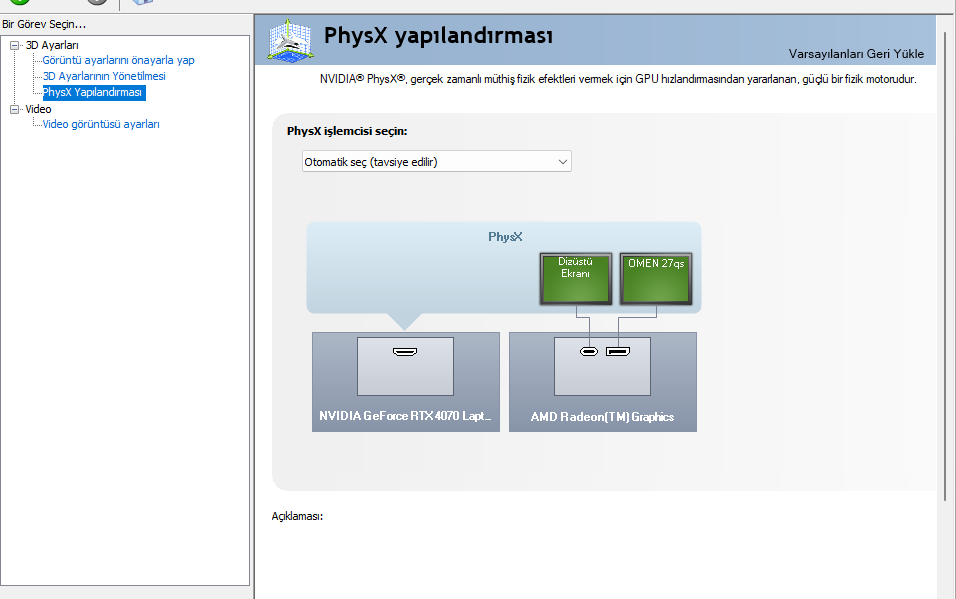Screen dimensions: 956x599
Task: Select the AMD Radeon(TM) Graphics card
Action: pyautogui.click(x=602, y=382)
